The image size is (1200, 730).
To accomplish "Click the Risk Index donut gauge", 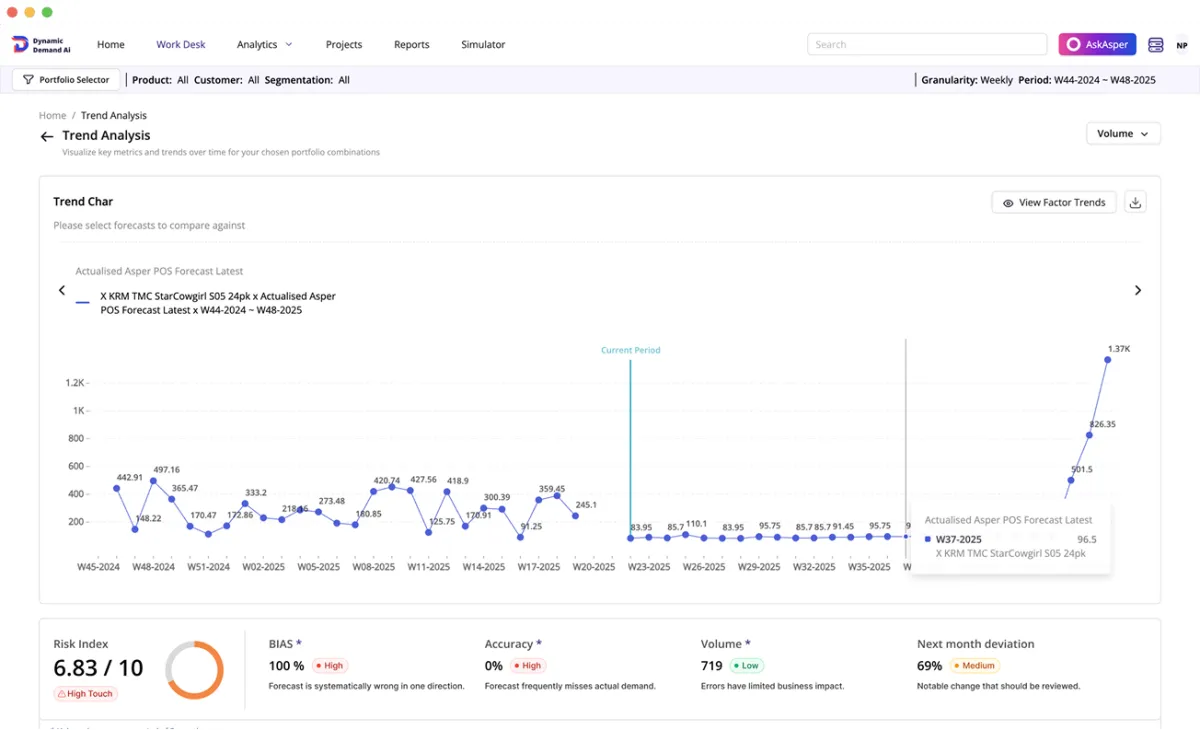I will pyautogui.click(x=194, y=670).
